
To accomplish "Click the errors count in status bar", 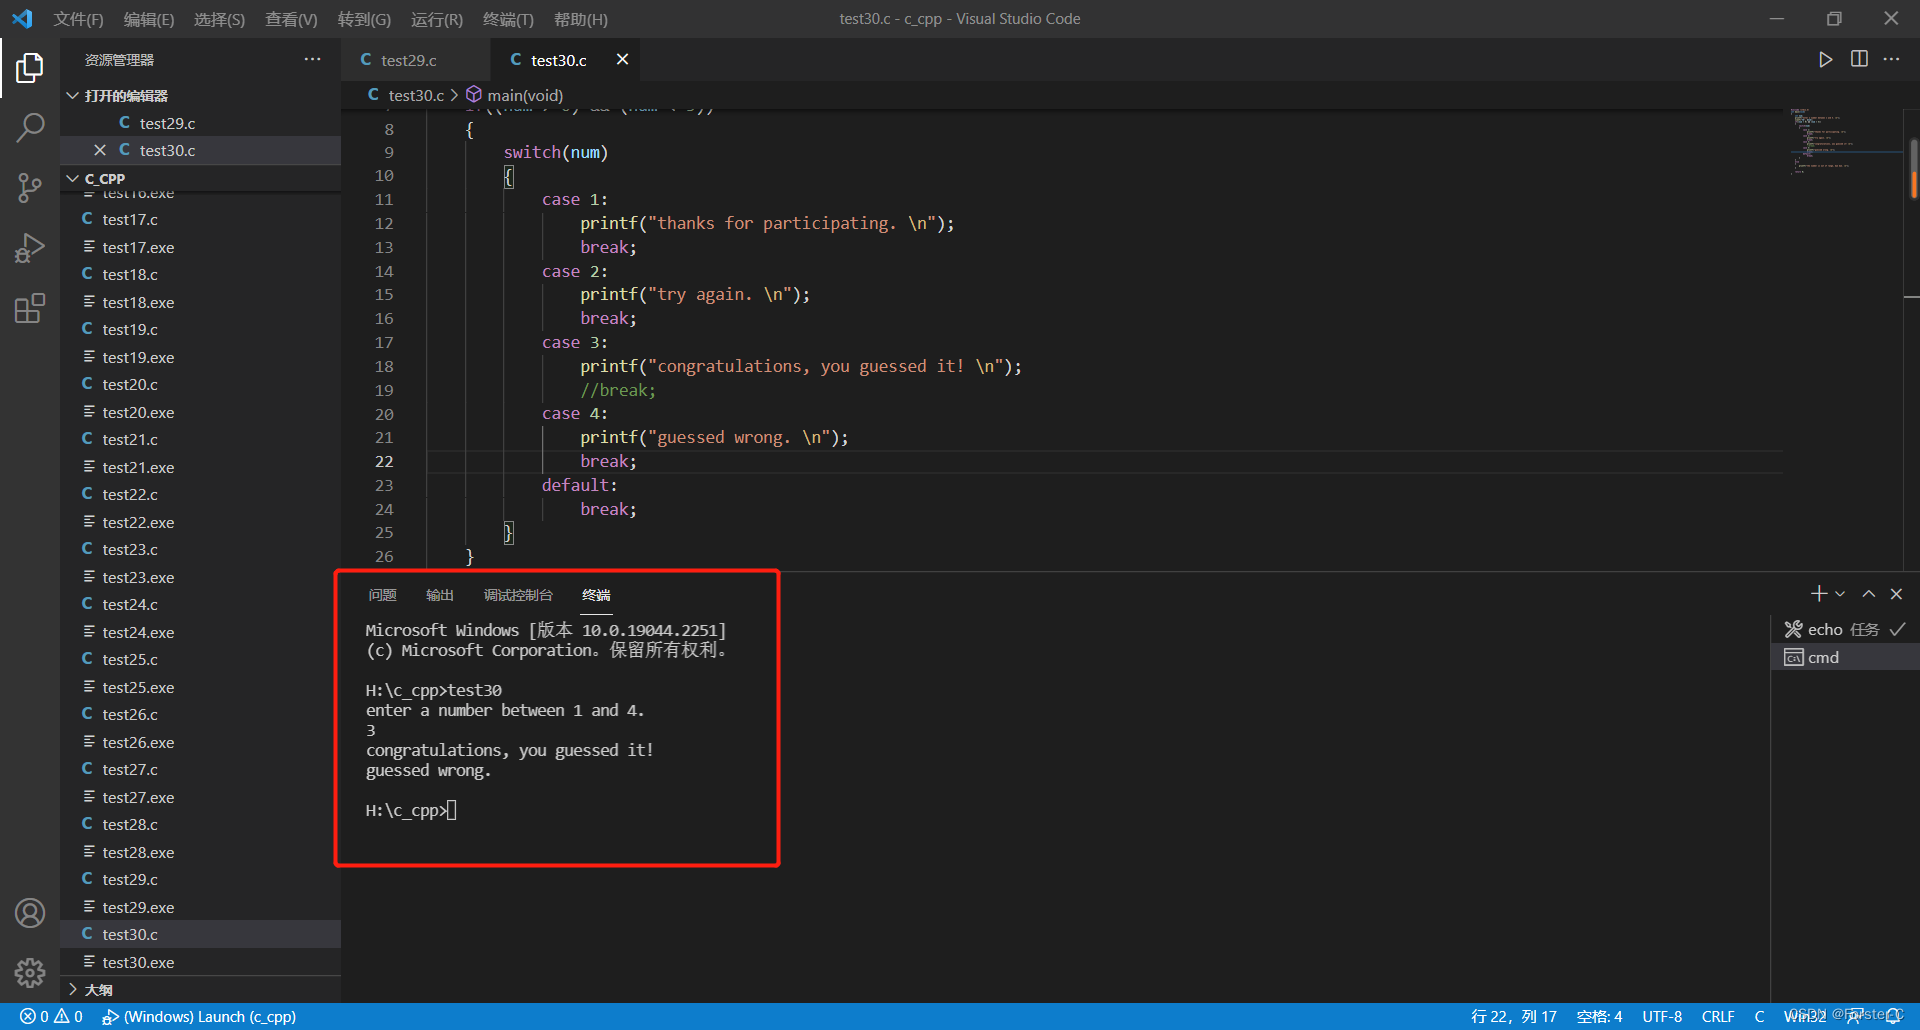I will pos(34,1016).
